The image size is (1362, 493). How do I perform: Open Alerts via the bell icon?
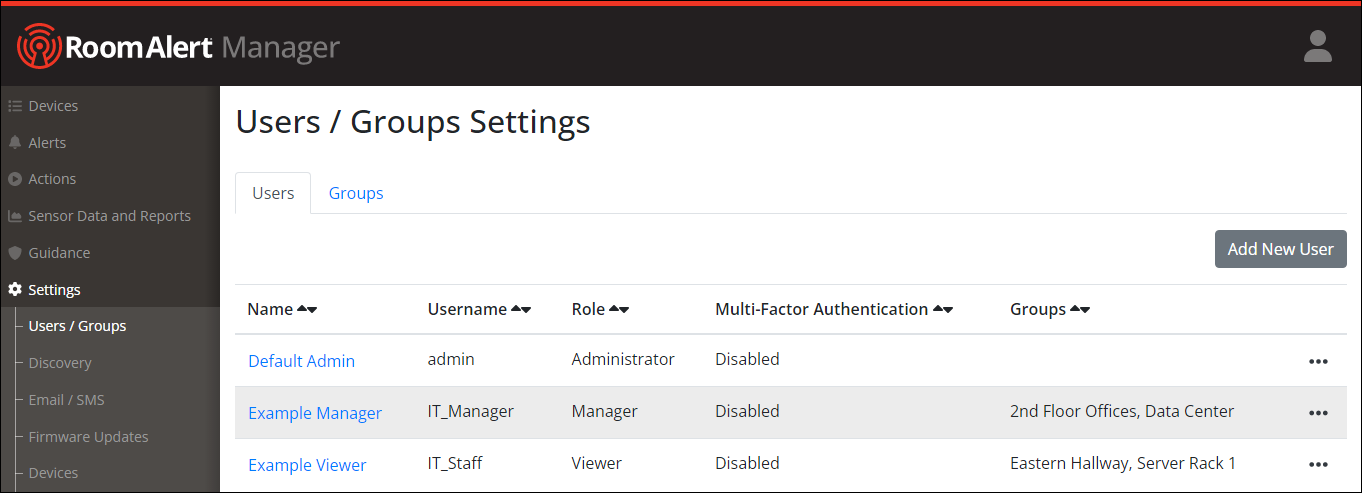[15, 143]
